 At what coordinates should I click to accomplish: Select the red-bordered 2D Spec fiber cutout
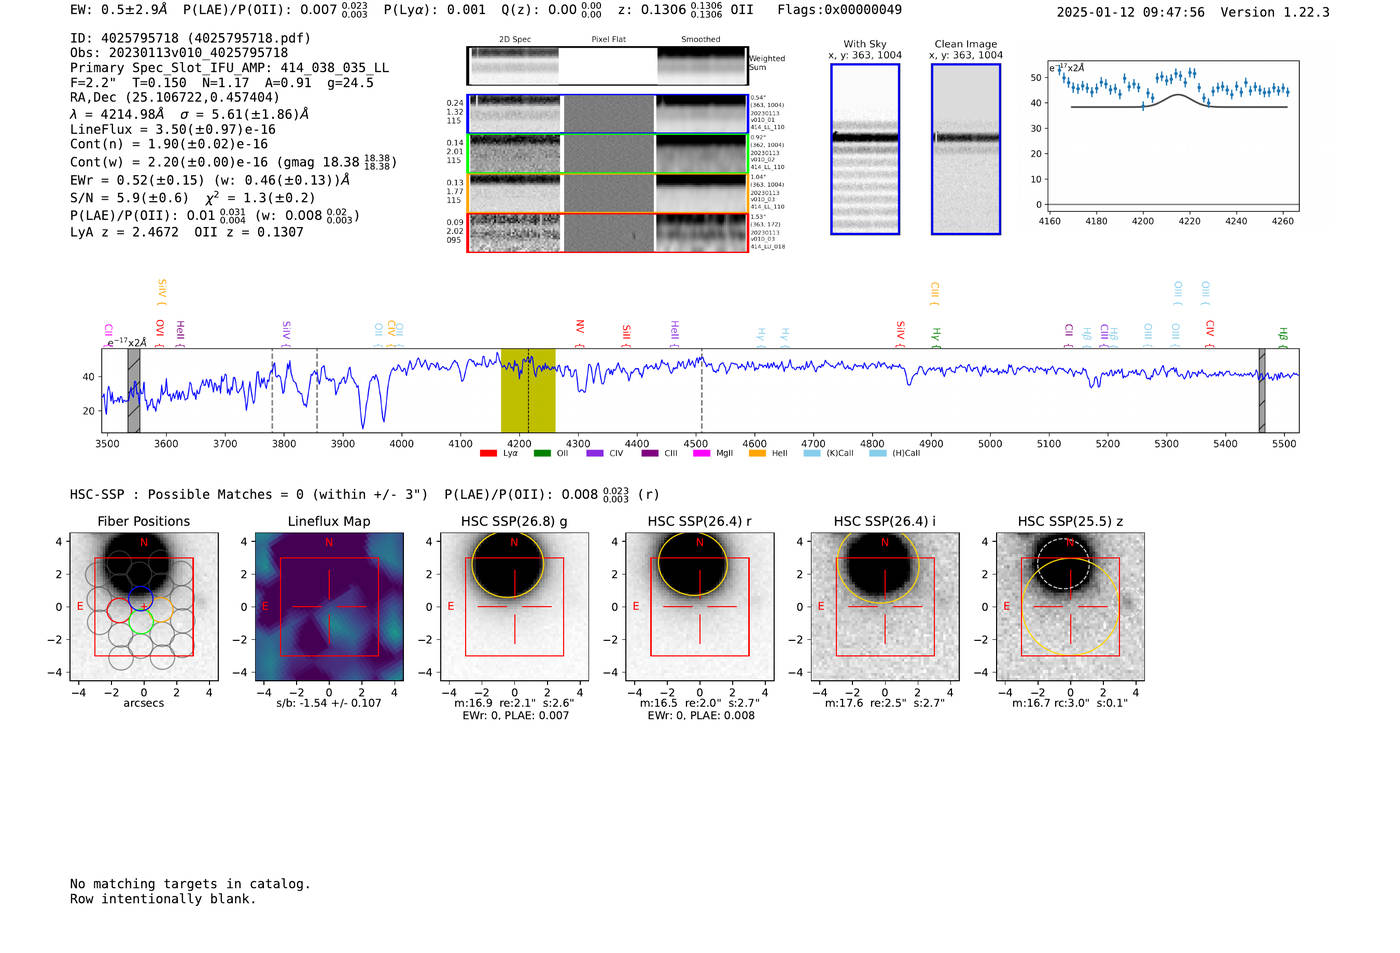514,233
